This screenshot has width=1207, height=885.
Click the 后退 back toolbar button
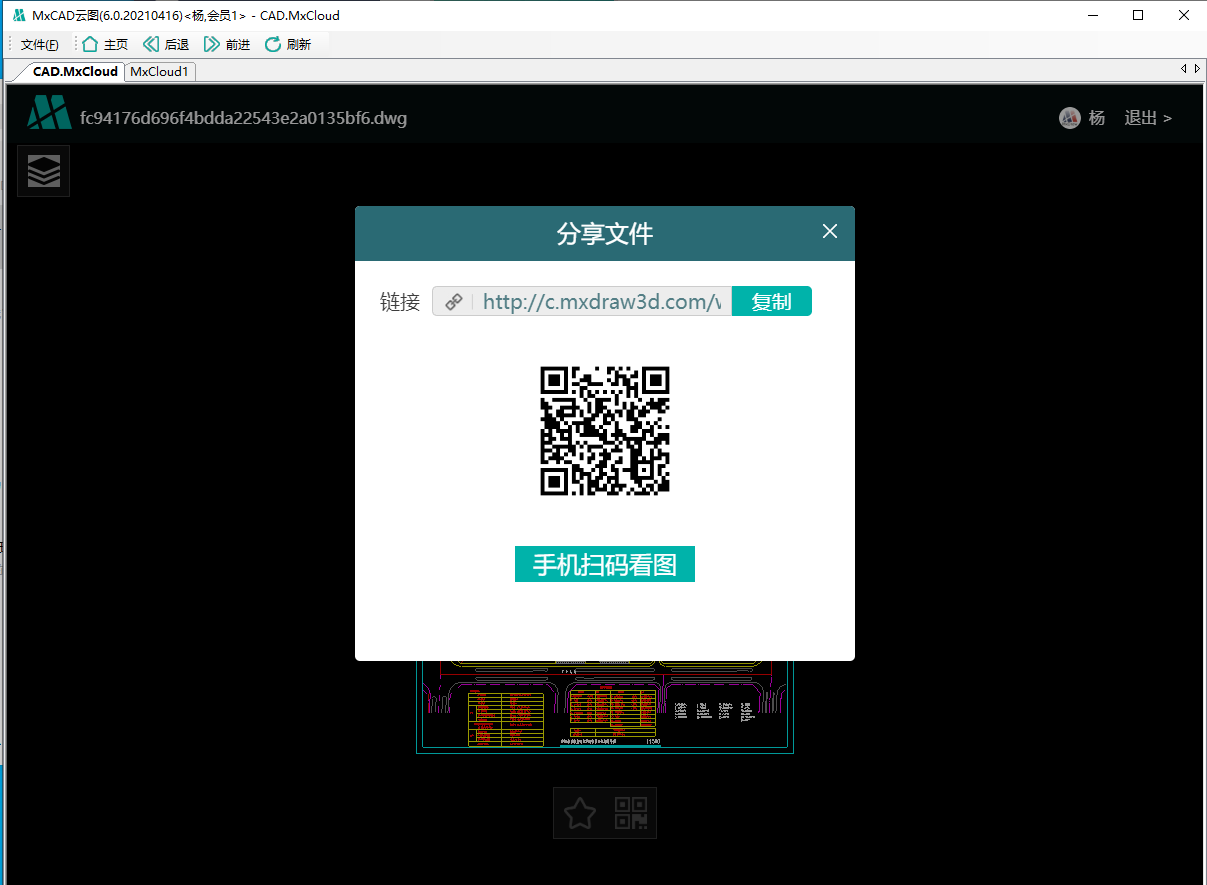[166, 44]
